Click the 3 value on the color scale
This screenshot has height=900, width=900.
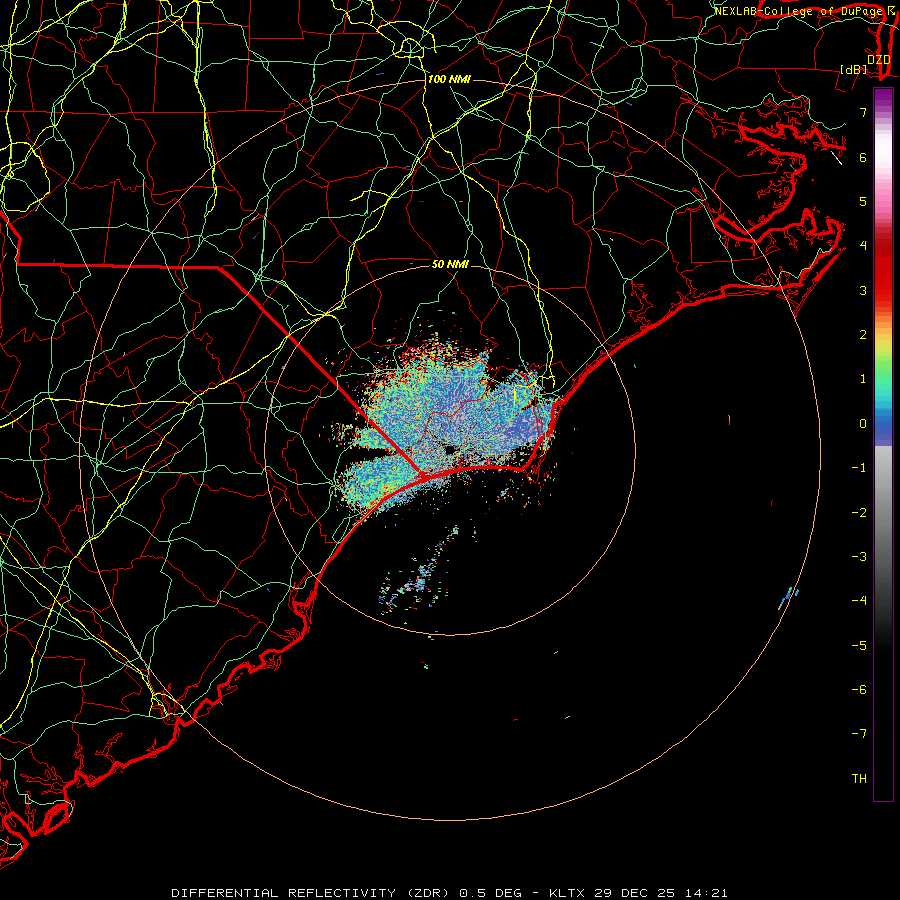[863, 290]
